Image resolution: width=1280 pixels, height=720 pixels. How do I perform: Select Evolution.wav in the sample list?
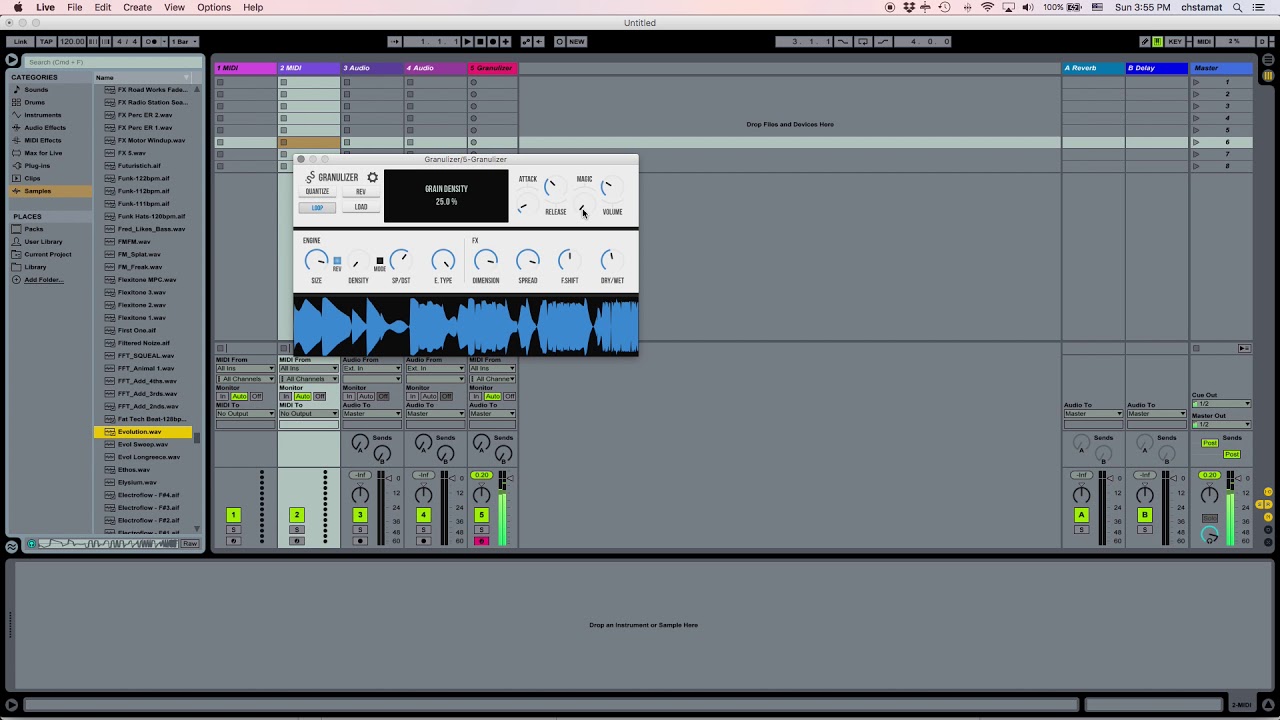(142, 432)
